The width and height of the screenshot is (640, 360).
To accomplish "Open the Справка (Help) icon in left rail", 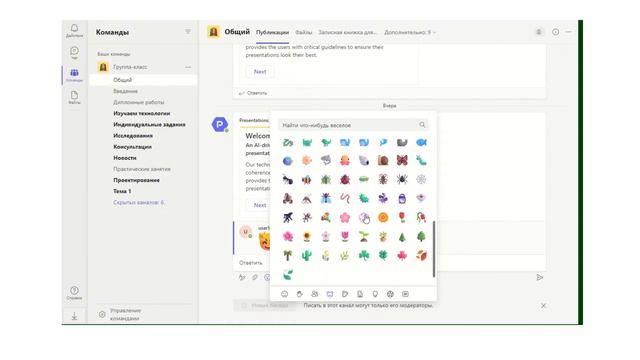I will pos(74,293).
